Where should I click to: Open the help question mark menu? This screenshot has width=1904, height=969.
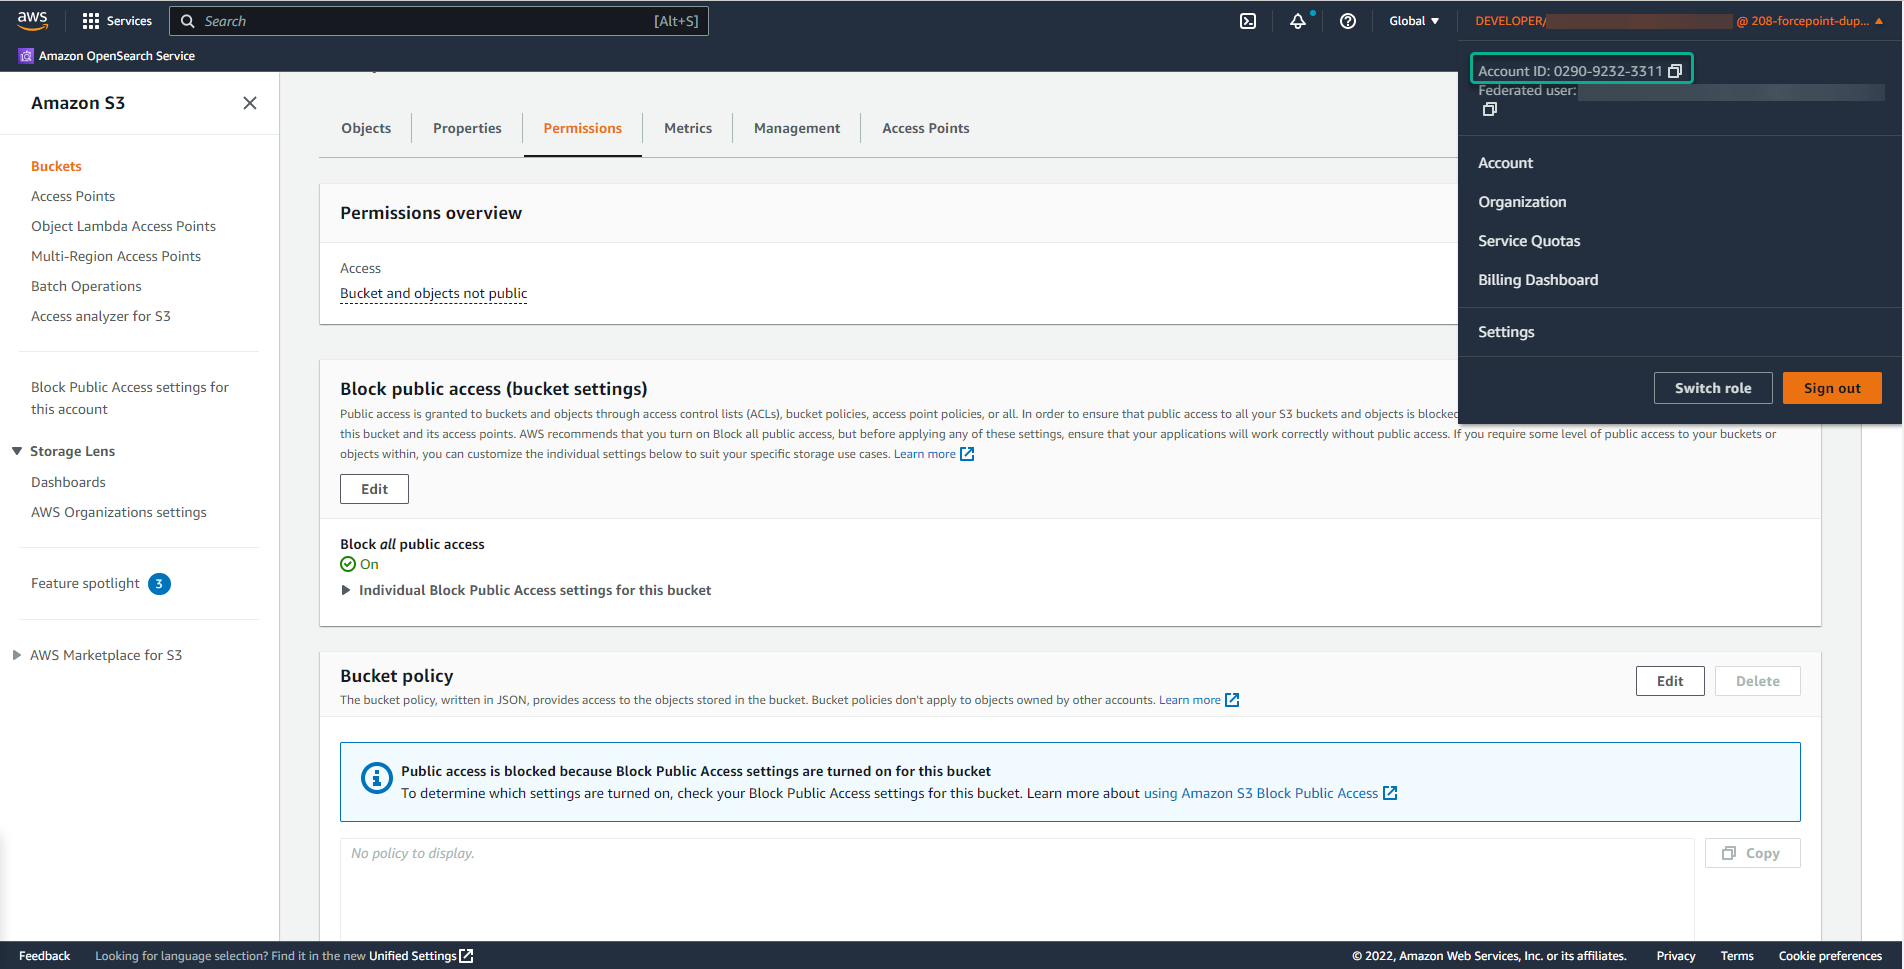1347,20
